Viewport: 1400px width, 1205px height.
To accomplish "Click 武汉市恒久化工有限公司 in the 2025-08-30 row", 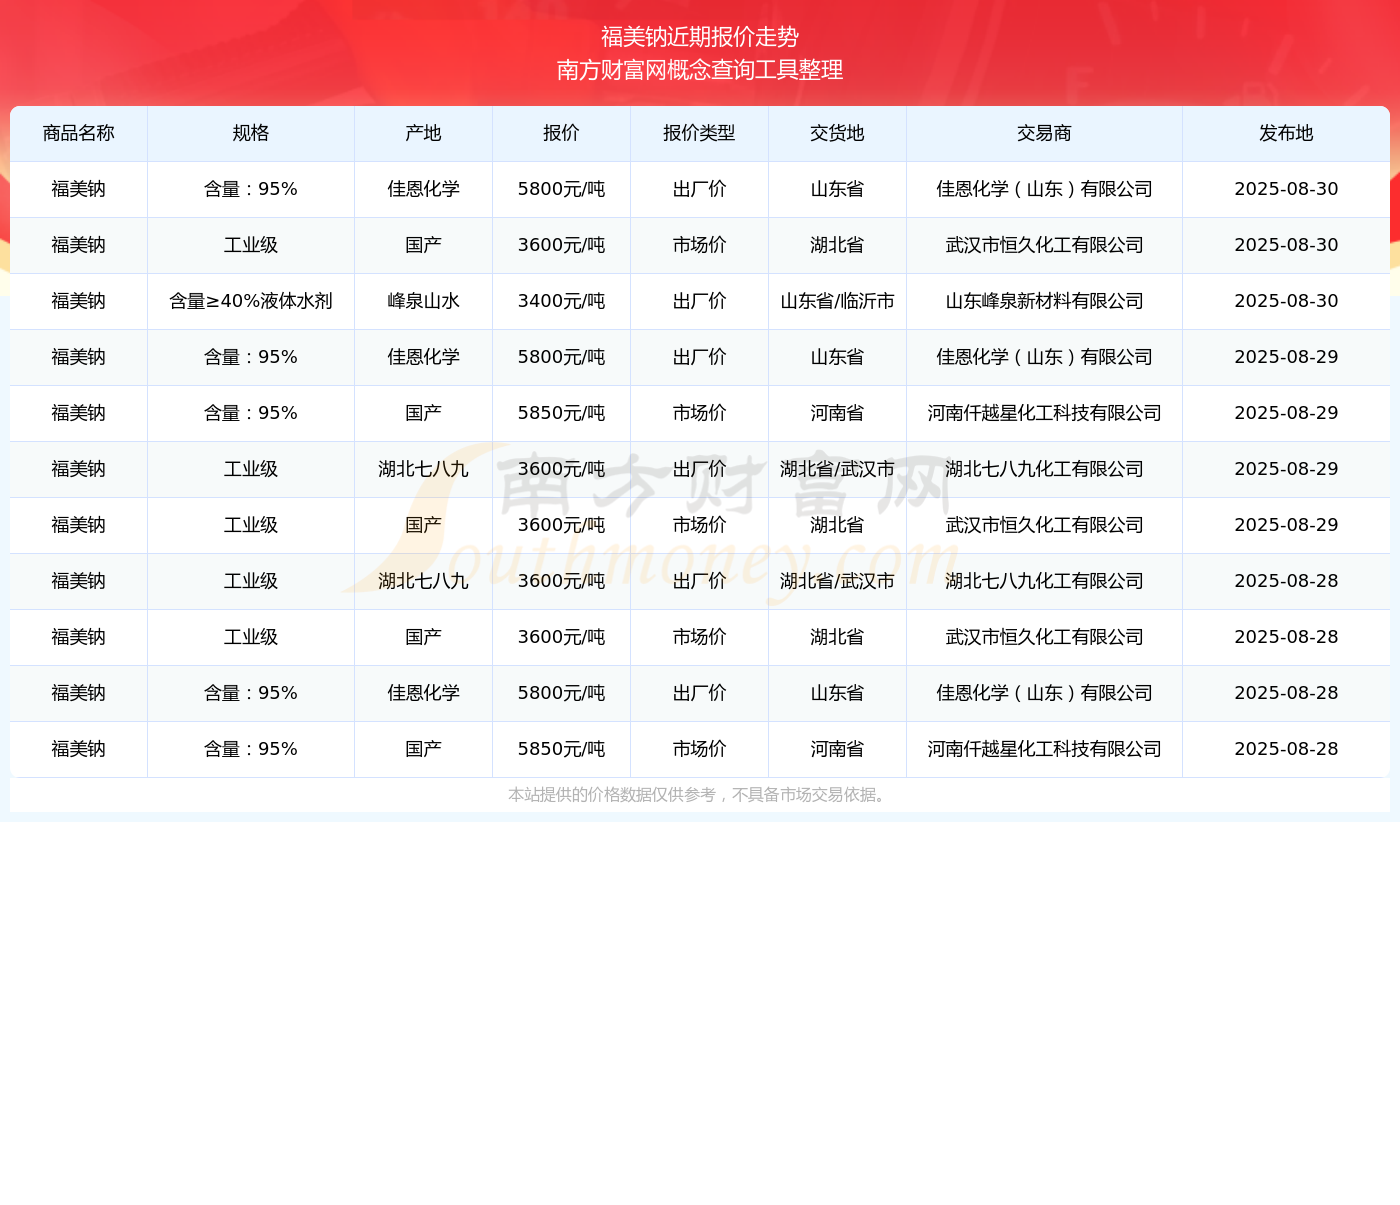I will (x=1044, y=245).
